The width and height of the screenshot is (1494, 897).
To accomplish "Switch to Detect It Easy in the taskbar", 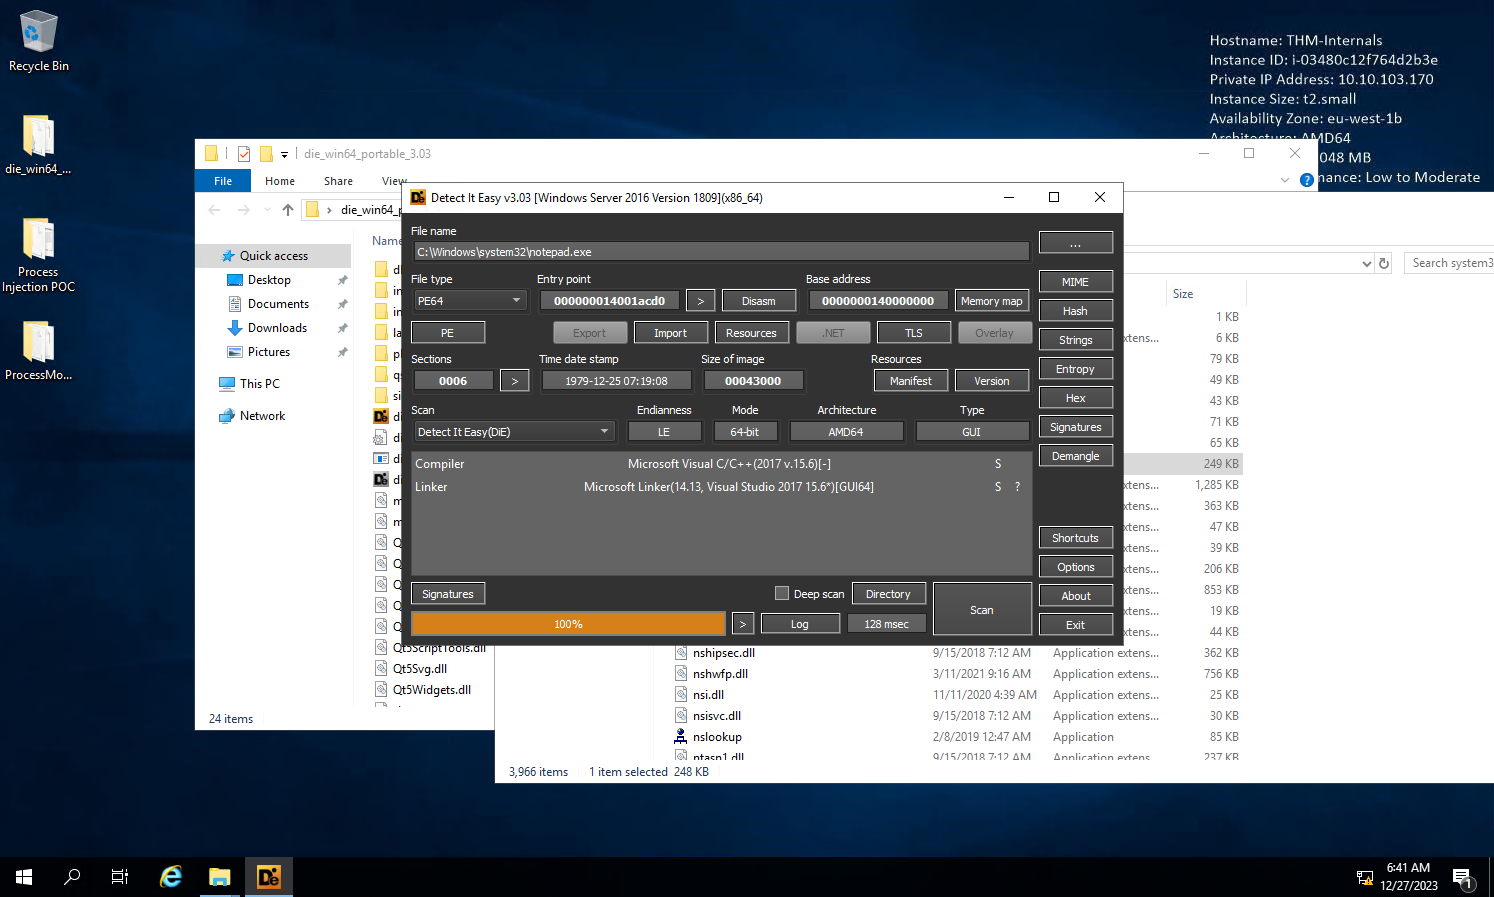I will pyautogui.click(x=268, y=877).
